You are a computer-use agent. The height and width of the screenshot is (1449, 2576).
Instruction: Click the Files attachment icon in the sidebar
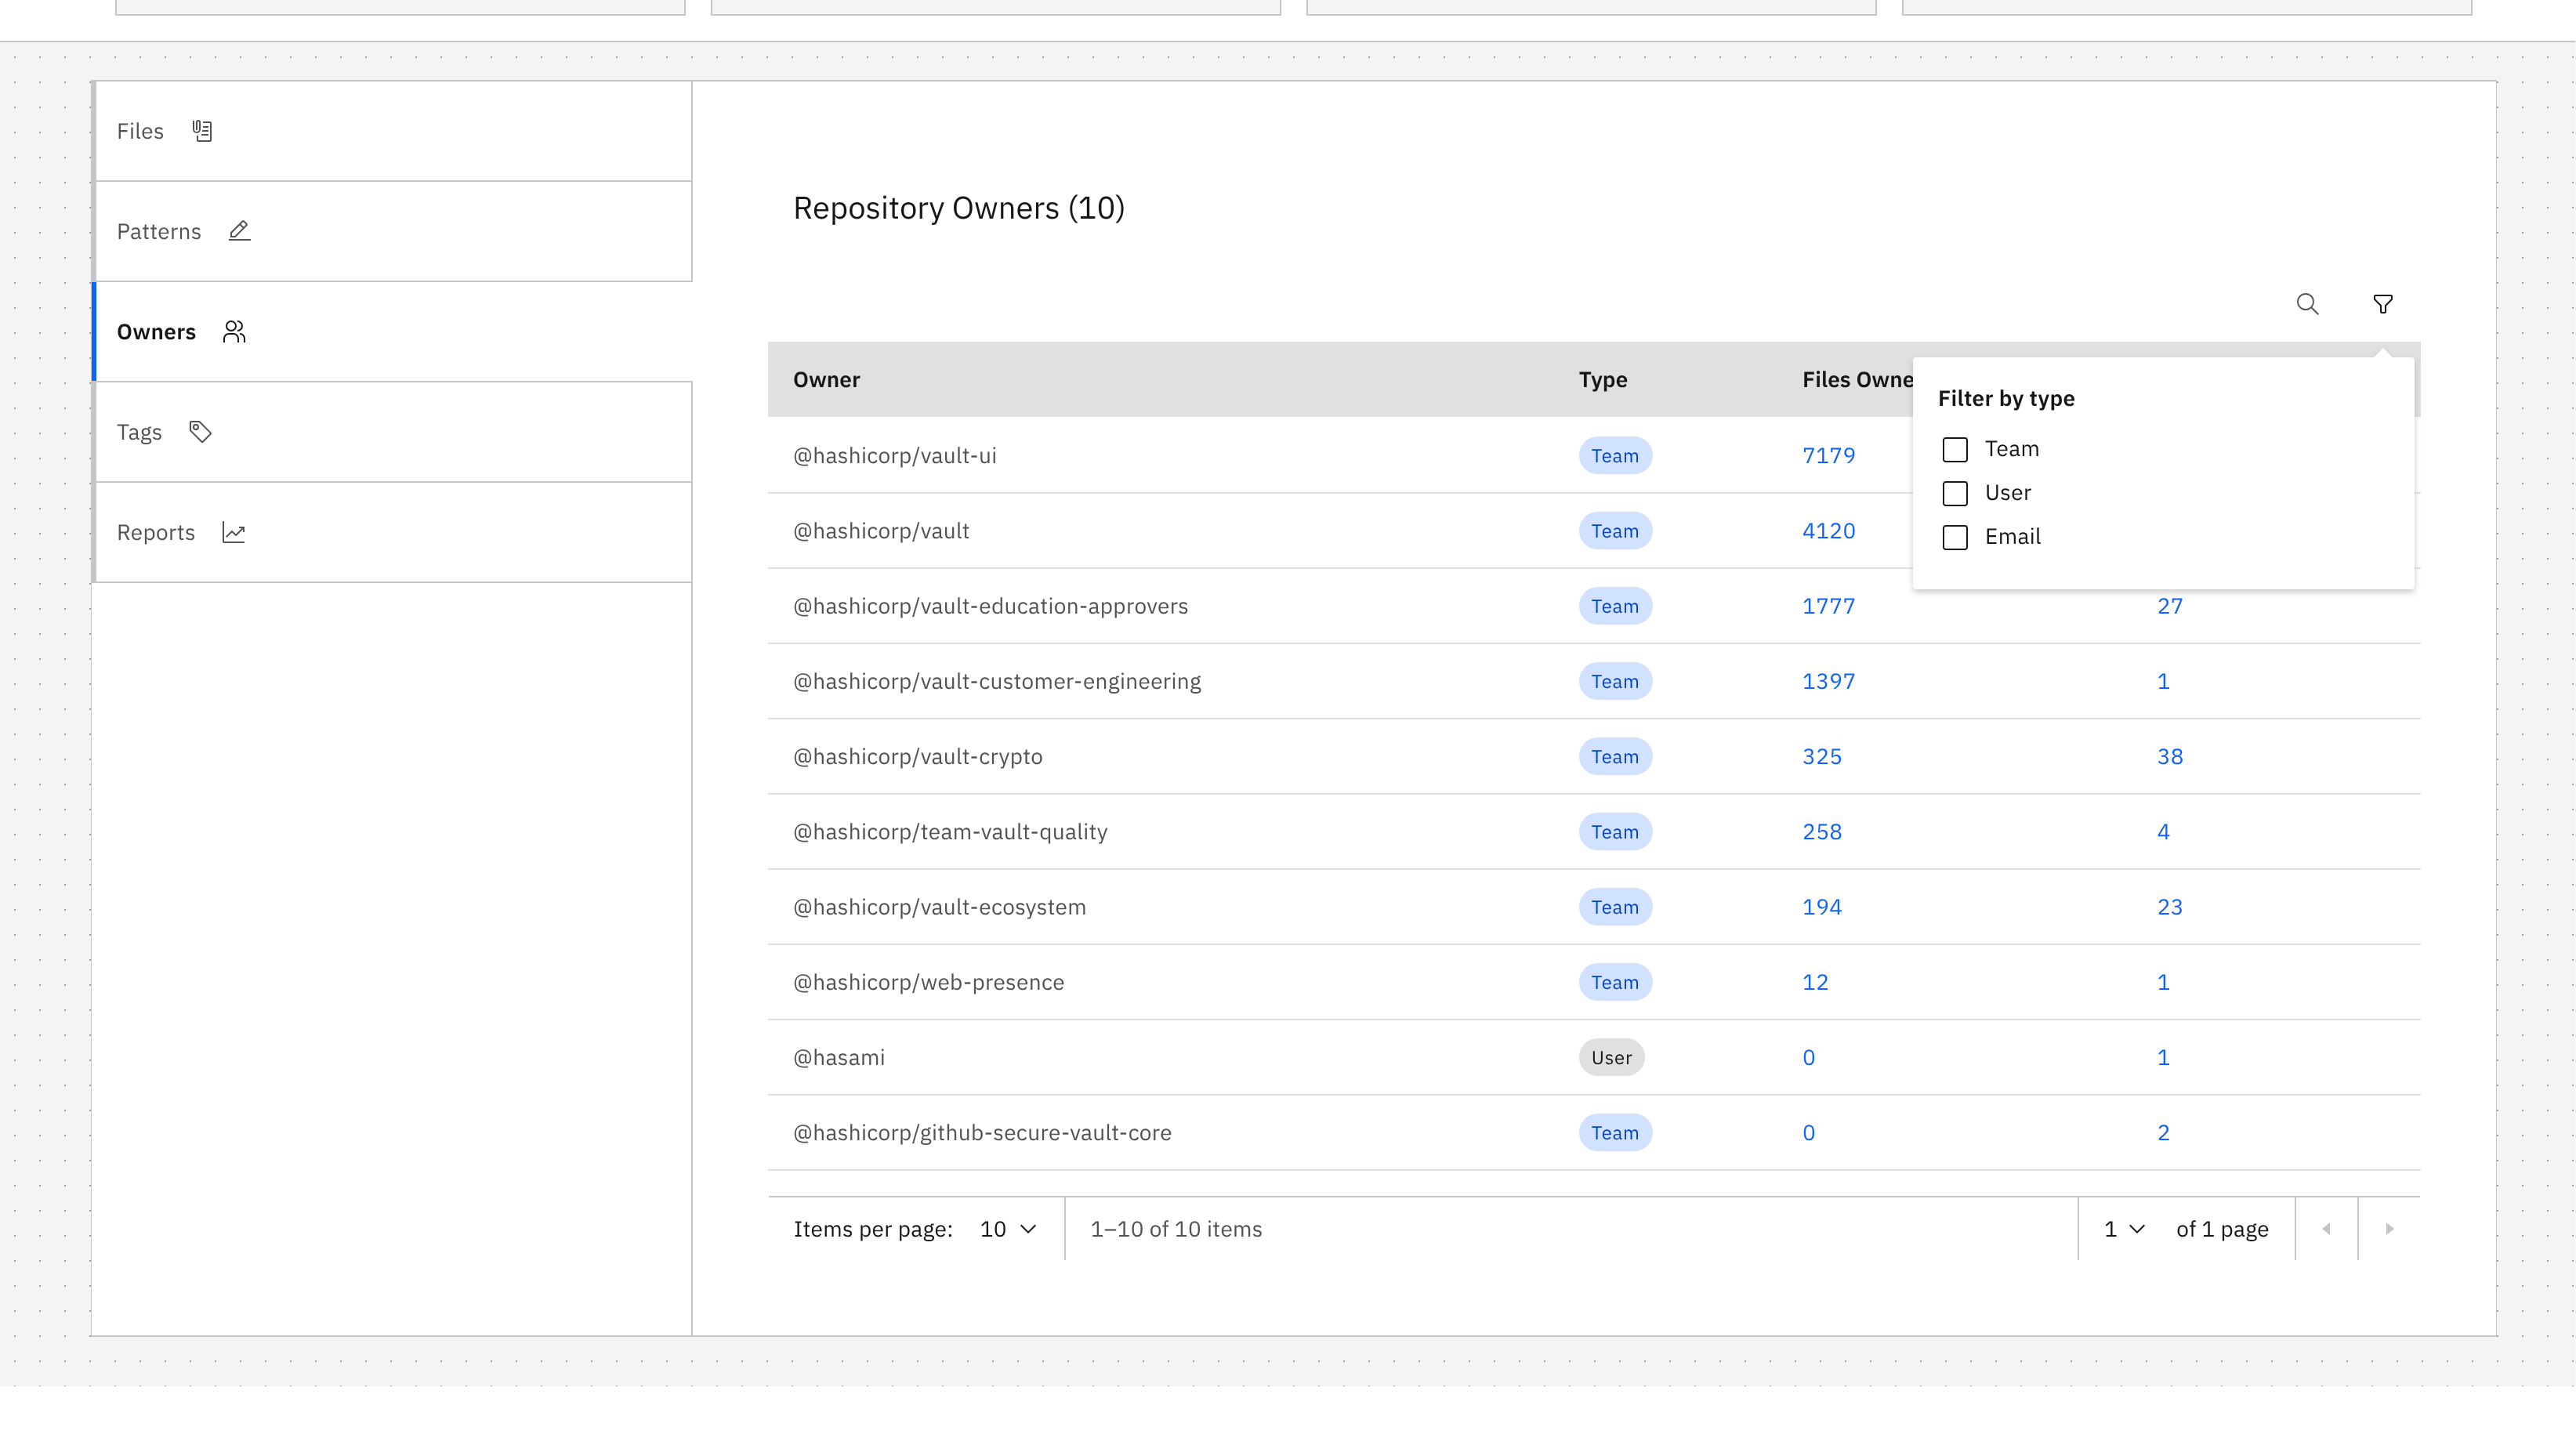(202, 130)
